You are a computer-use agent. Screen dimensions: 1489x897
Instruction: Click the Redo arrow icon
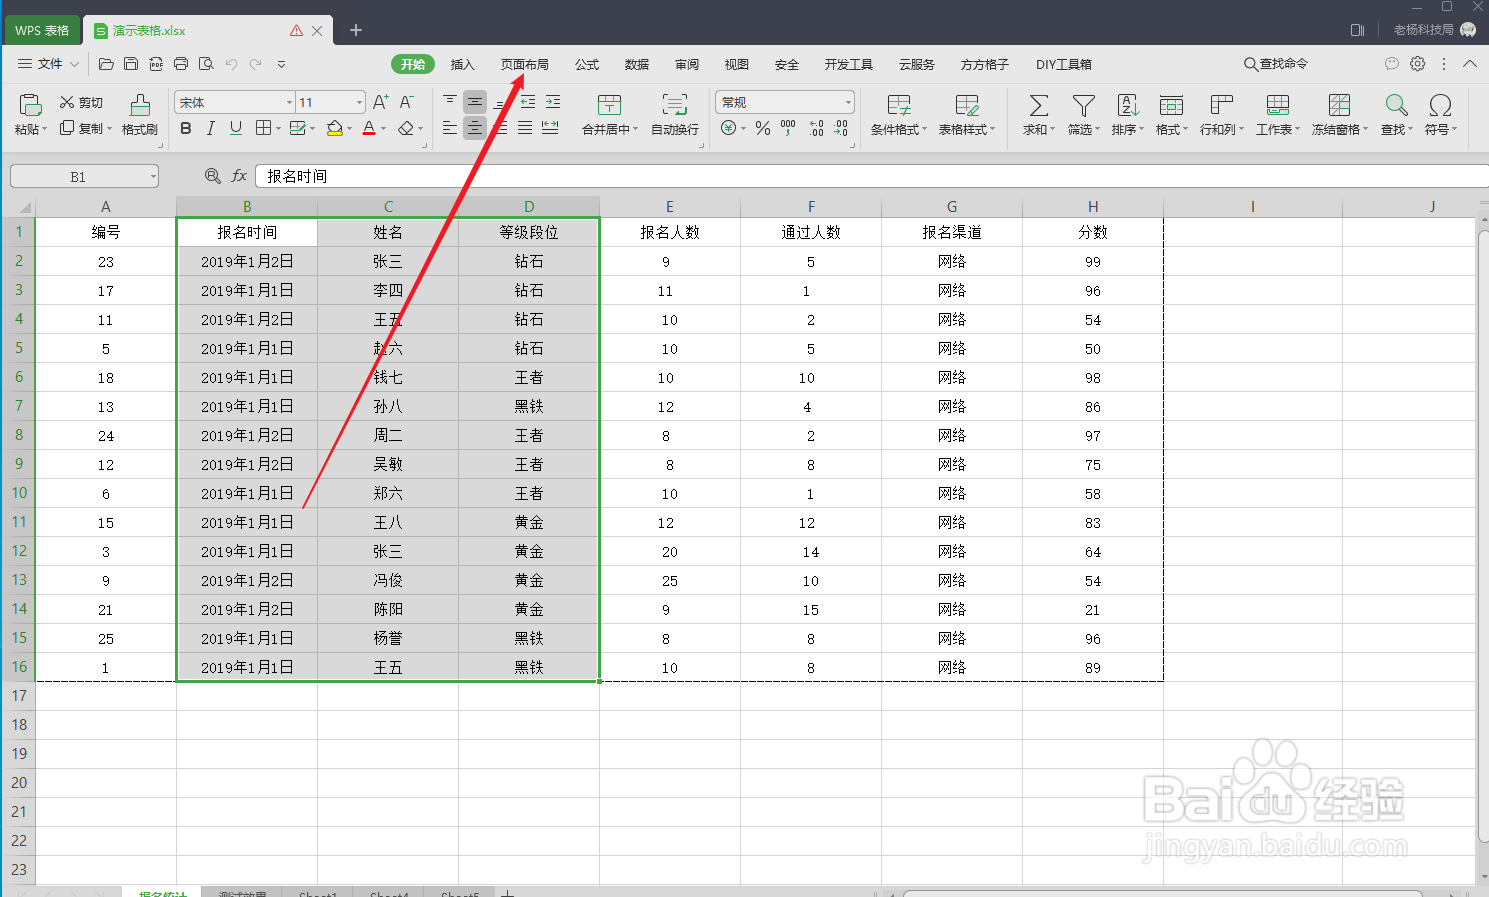pos(256,64)
